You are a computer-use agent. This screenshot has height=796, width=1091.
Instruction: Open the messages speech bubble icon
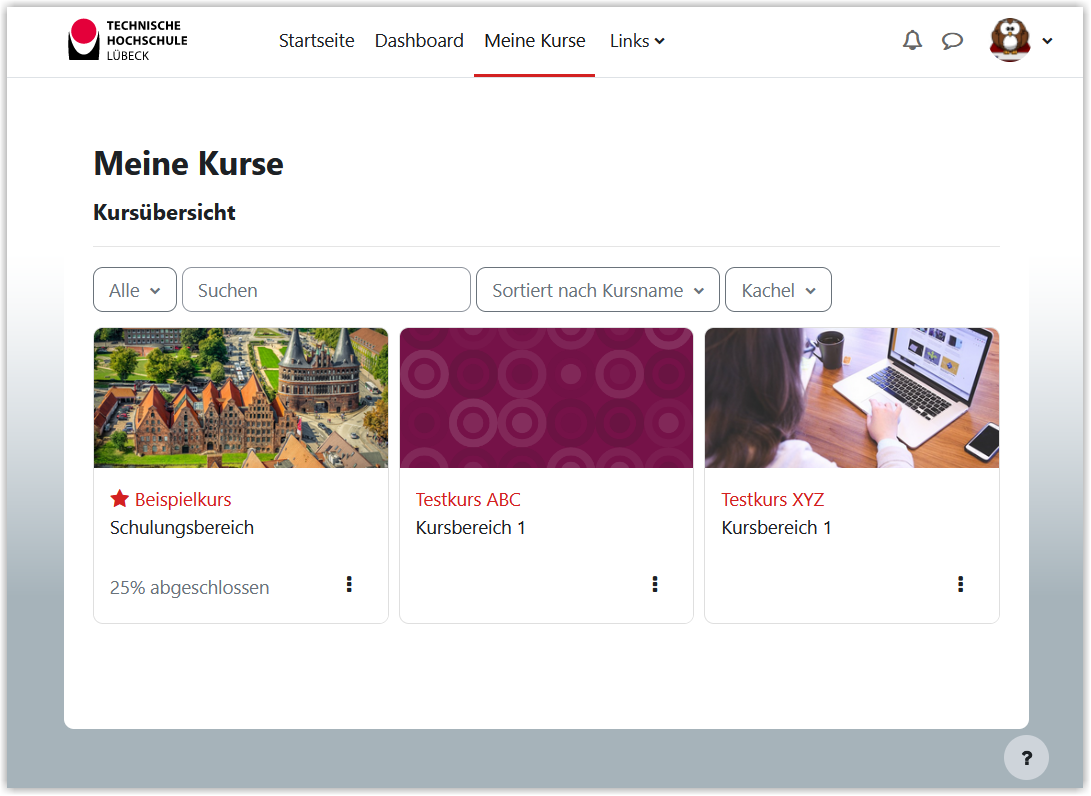952,42
